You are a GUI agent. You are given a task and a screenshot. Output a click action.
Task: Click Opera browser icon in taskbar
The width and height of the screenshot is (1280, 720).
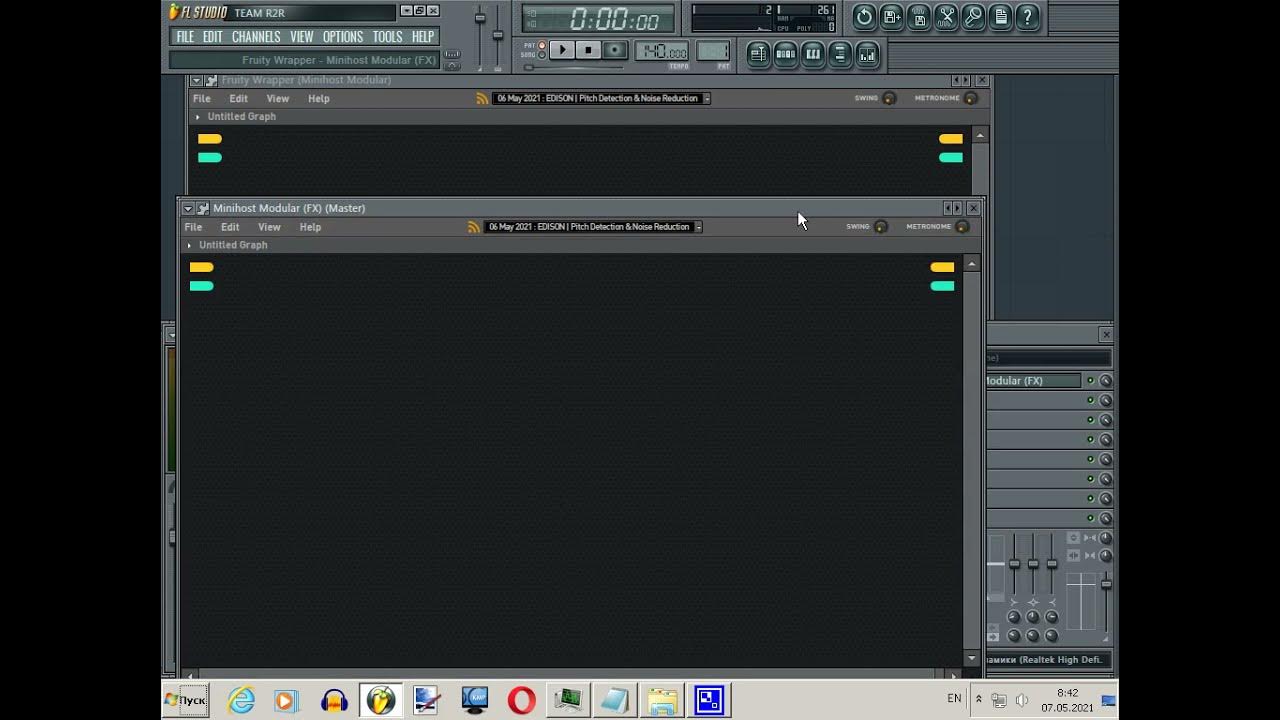click(x=521, y=700)
